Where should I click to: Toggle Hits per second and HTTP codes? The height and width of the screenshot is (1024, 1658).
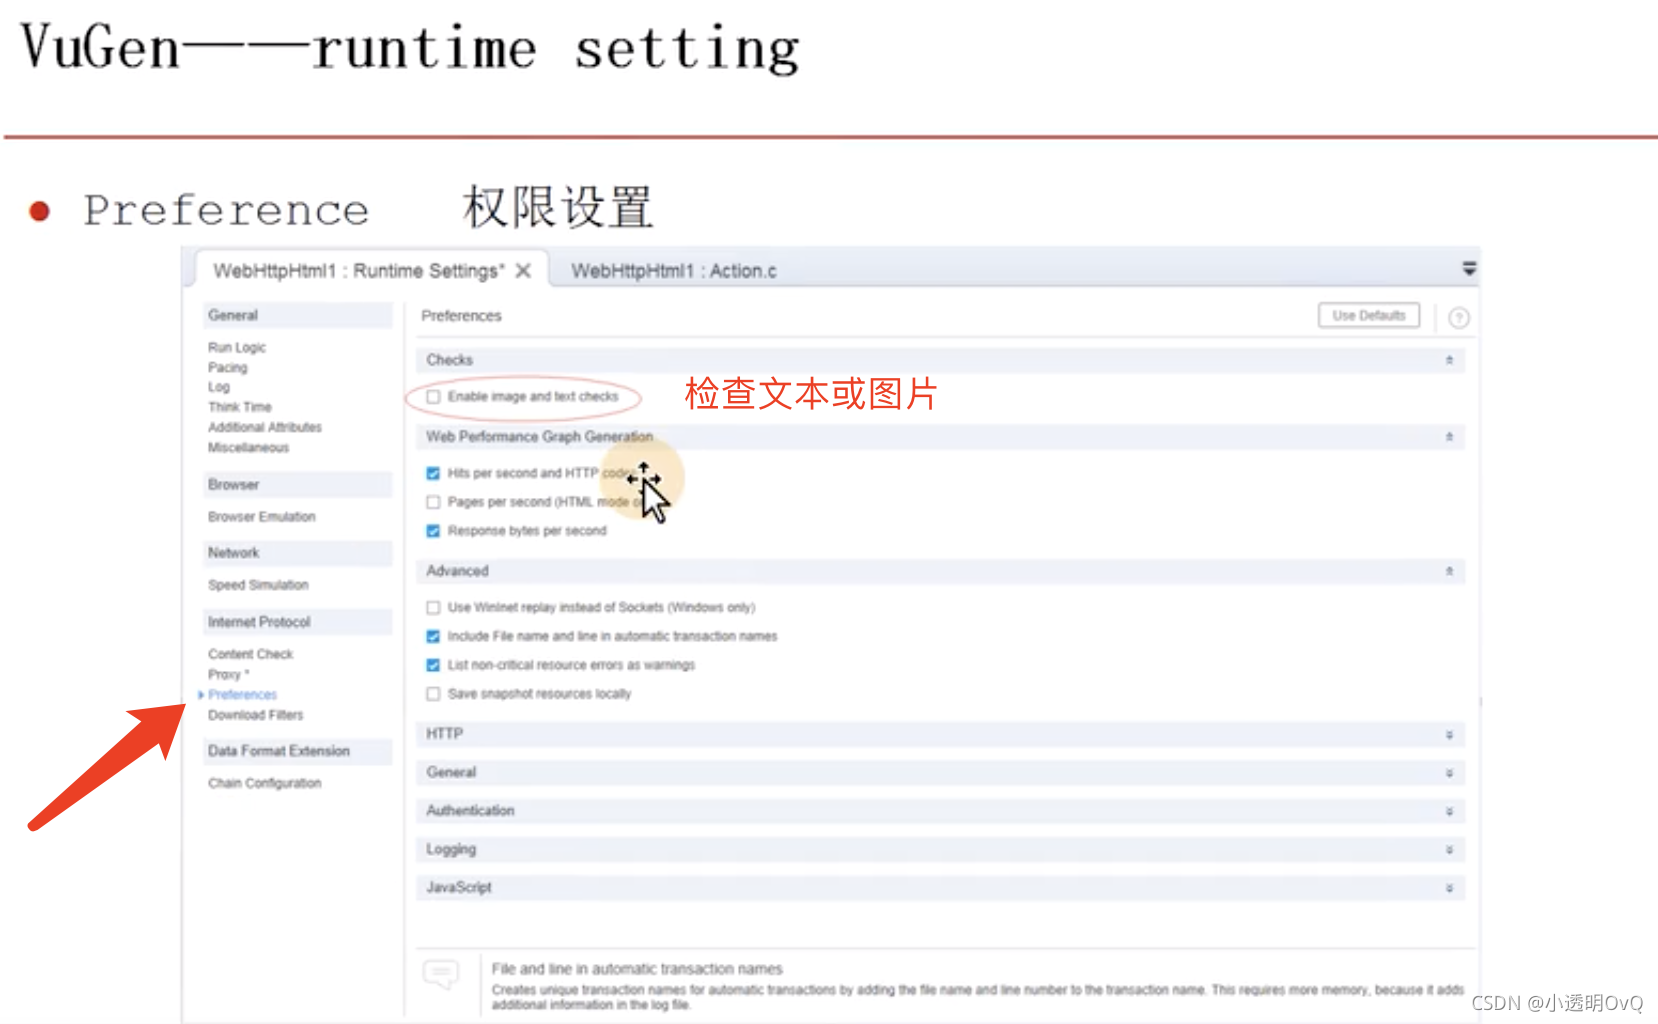(433, 474)
